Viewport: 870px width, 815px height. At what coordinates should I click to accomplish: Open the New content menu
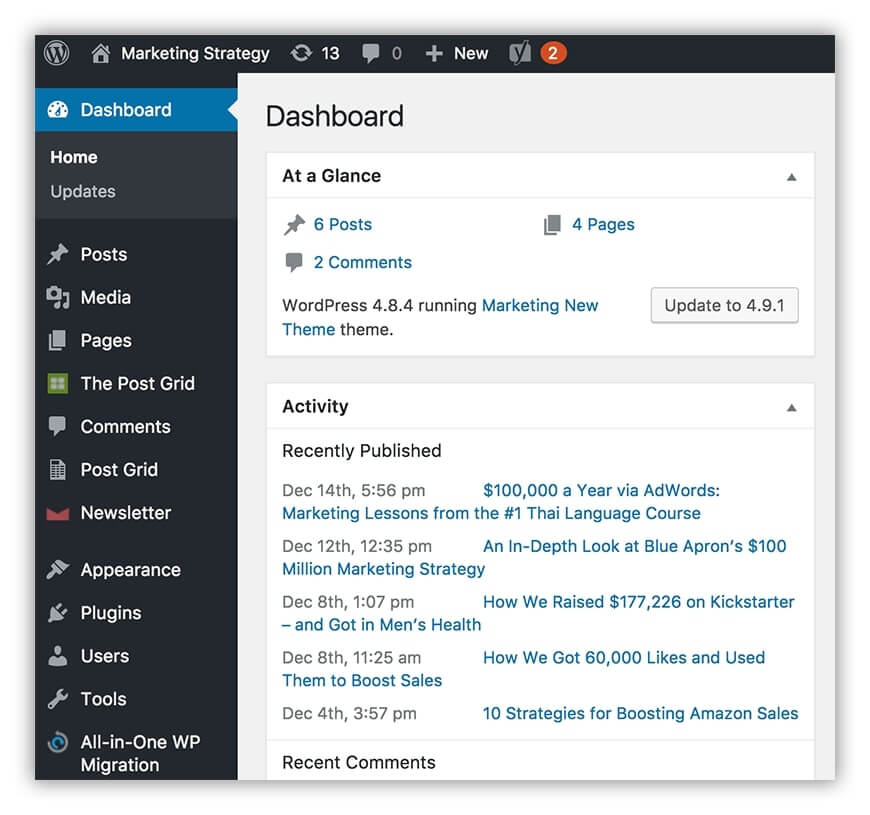[457, 53]
